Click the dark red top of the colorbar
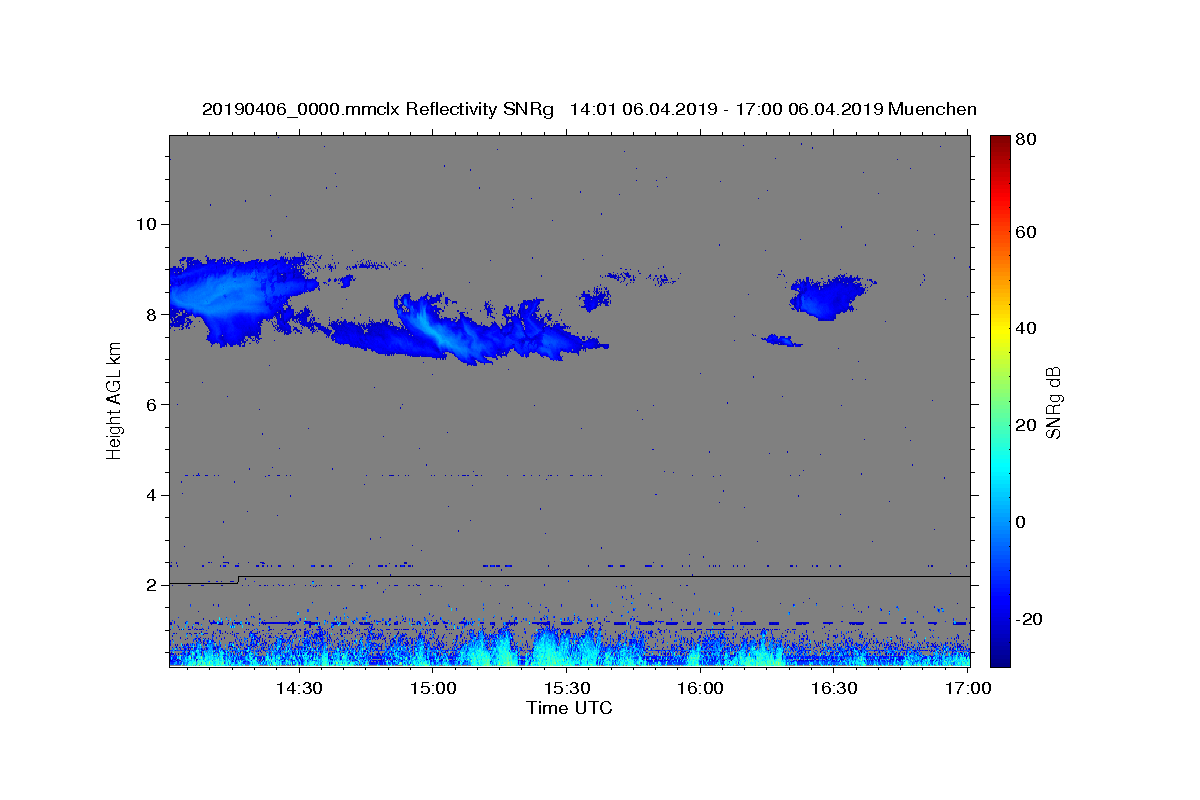 pos(1000,142)
